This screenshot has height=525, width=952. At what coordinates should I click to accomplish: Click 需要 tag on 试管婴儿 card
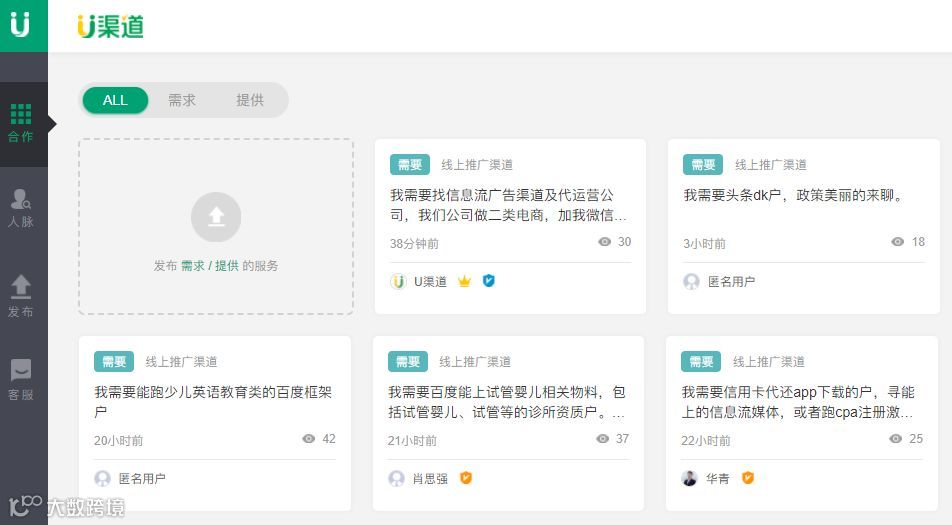[x=408, y=362]
